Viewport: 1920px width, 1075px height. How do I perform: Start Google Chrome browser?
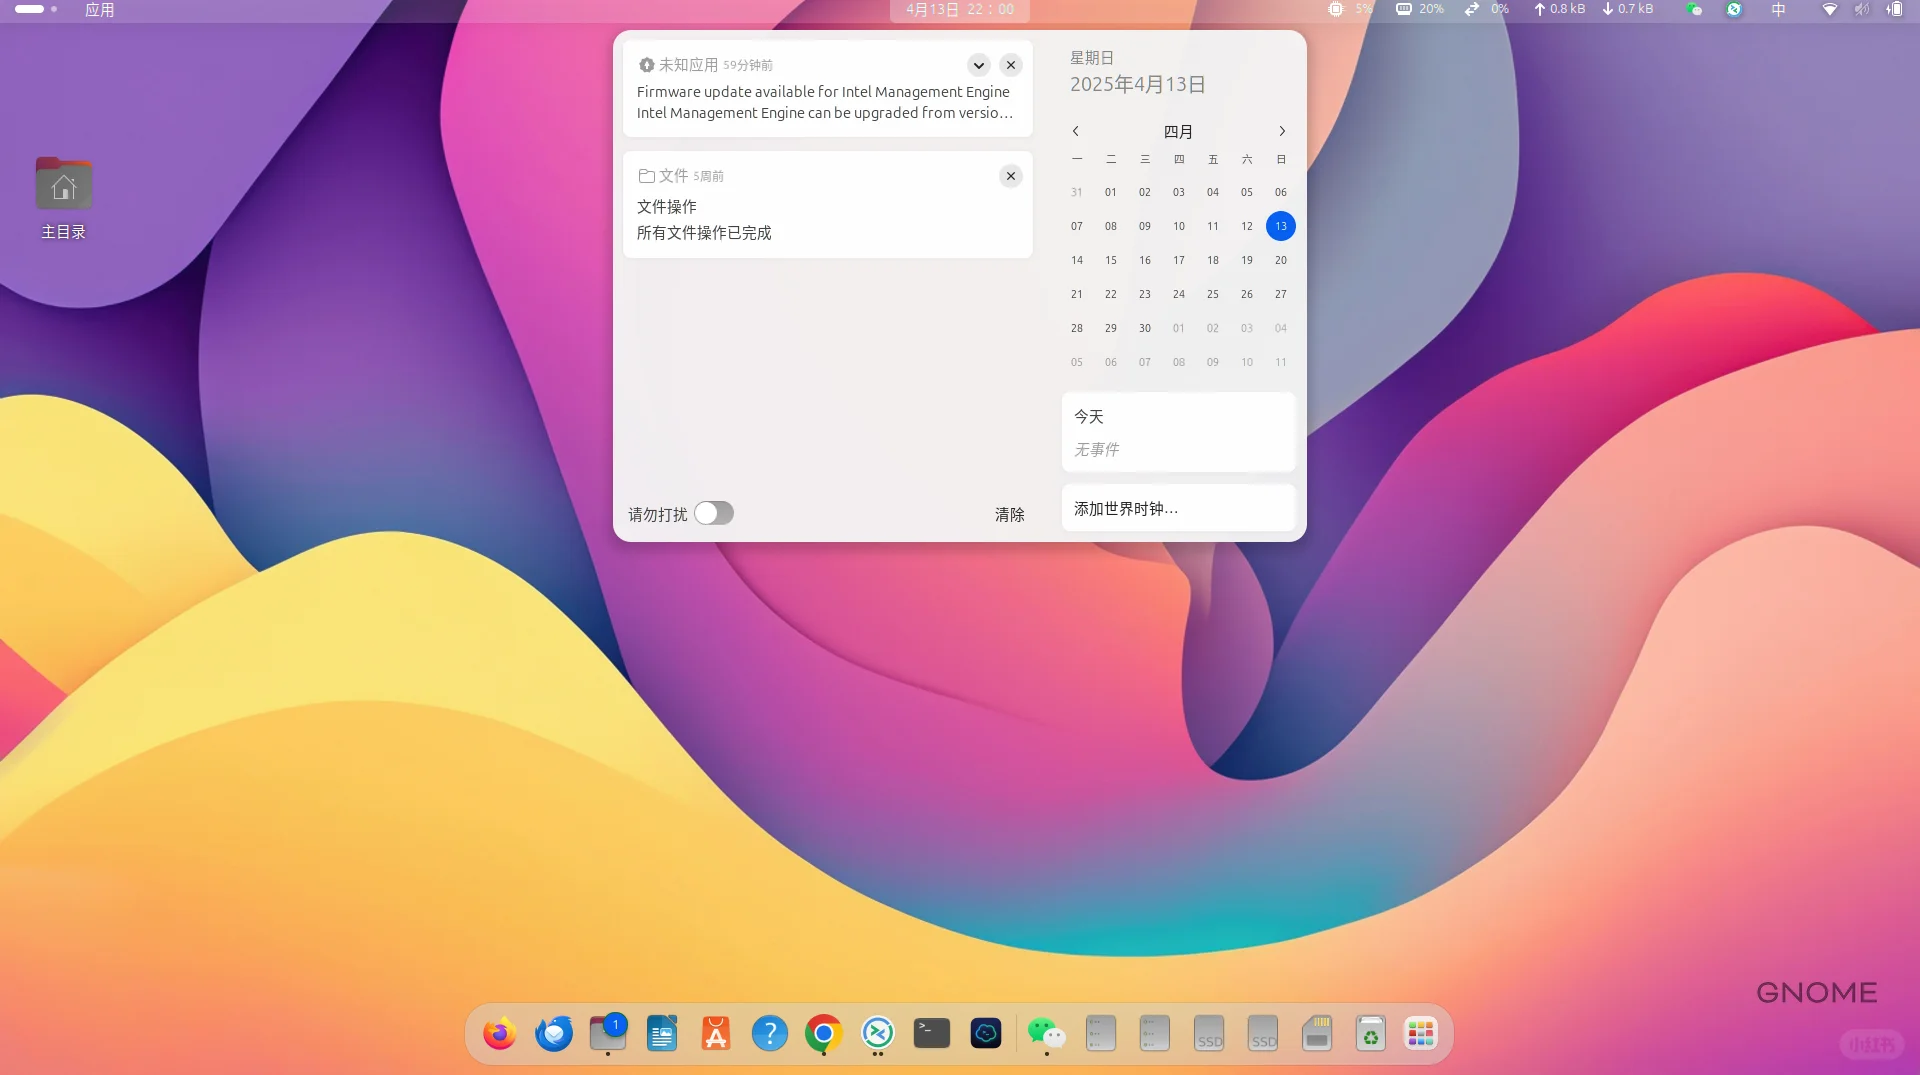(x=823, y=1033)
